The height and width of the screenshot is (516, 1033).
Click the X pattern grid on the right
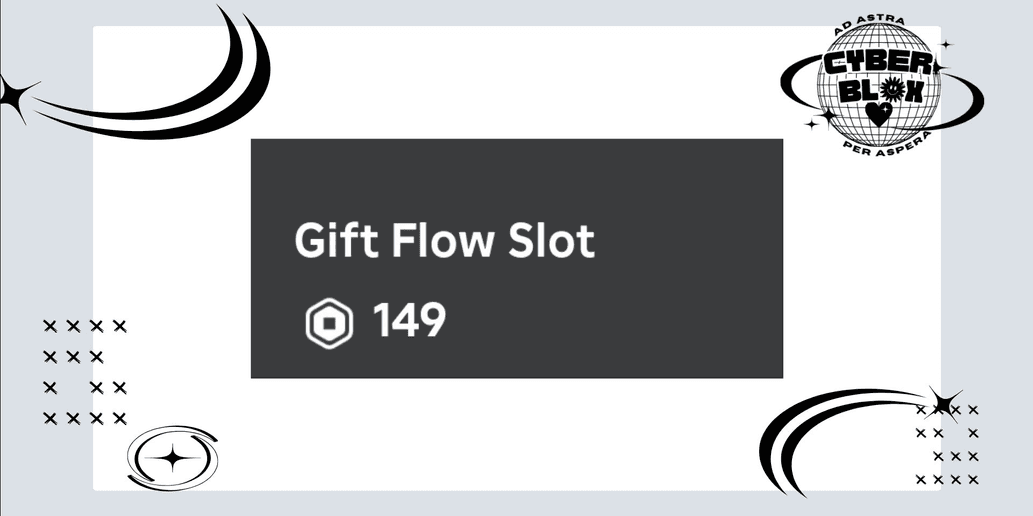(x=947, y=445)
